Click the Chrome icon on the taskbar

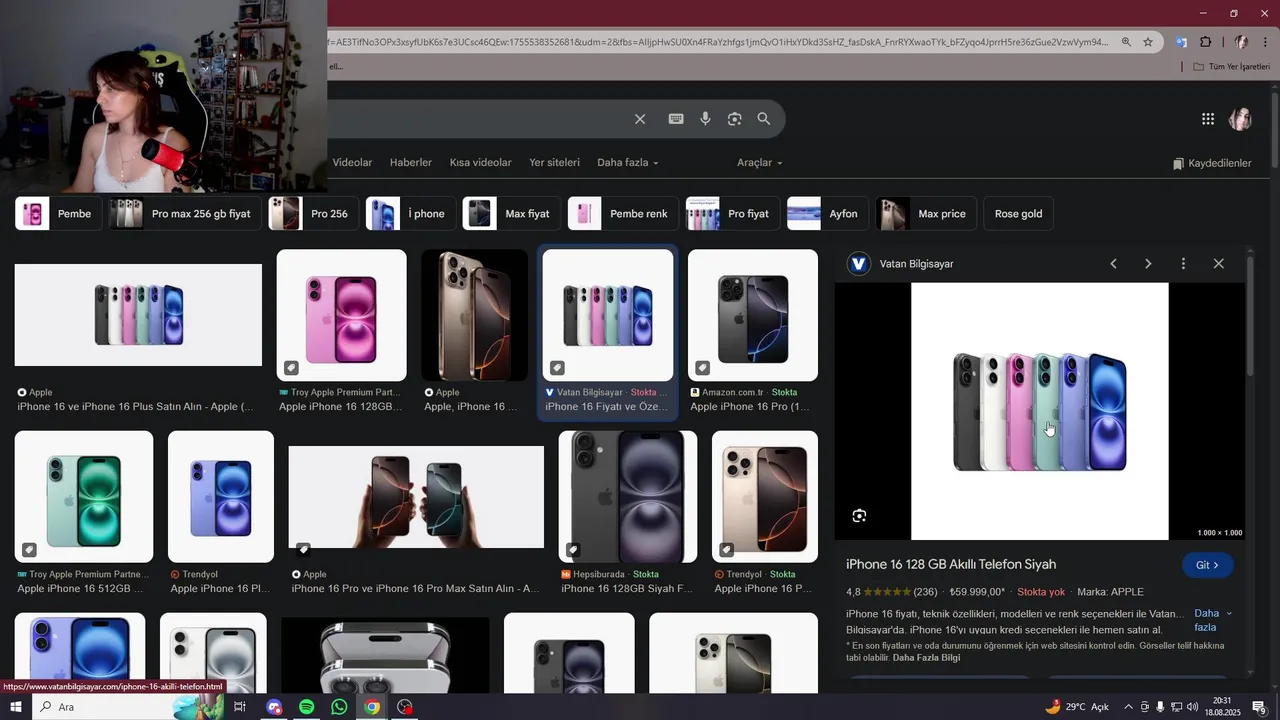[x=372, y=707]
